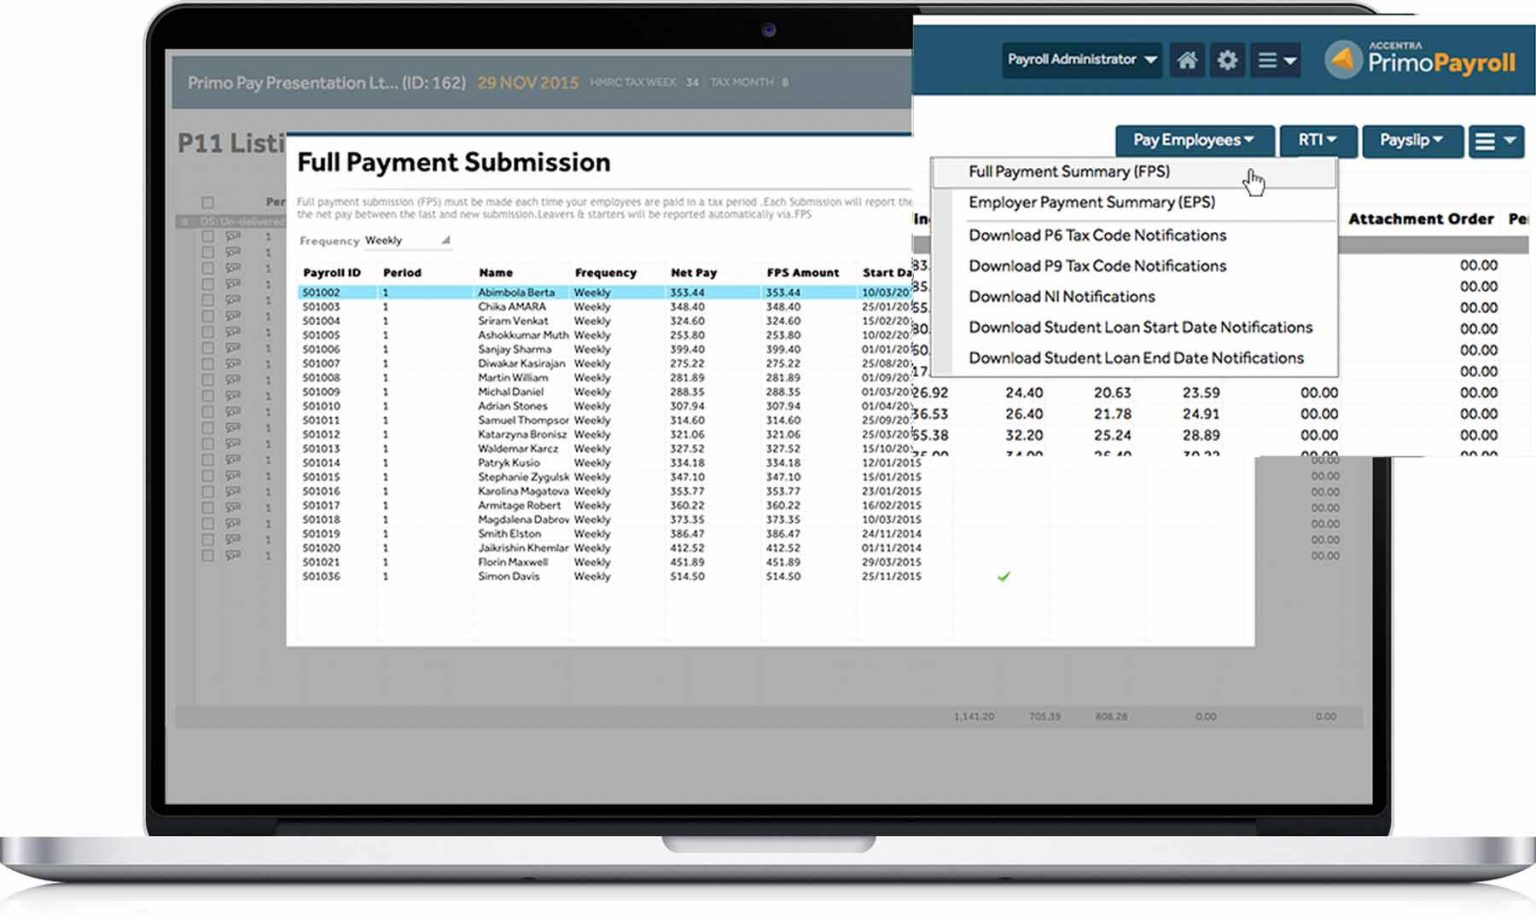Select employee Florin Maxwell

pyautogui.click(x=512, y=562)
